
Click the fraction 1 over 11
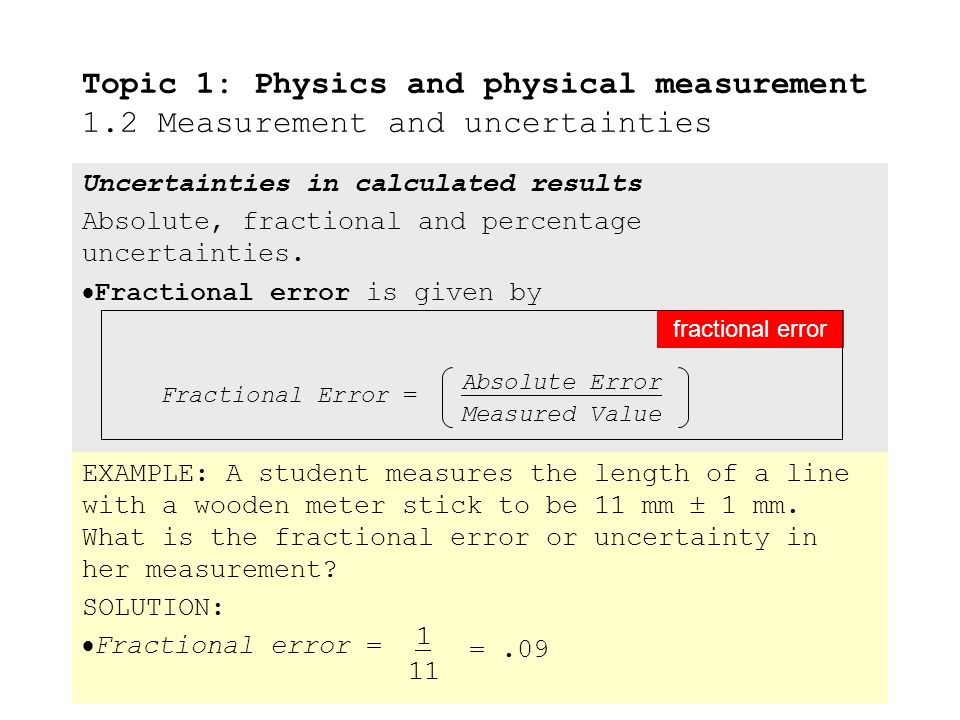[423, 654]
